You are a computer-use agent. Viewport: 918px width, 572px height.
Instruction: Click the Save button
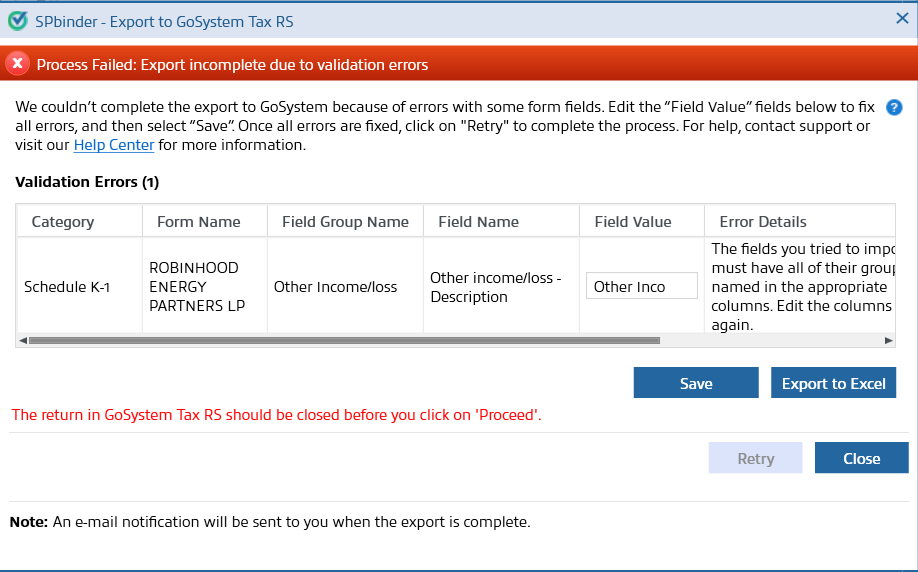coord(696,383)
